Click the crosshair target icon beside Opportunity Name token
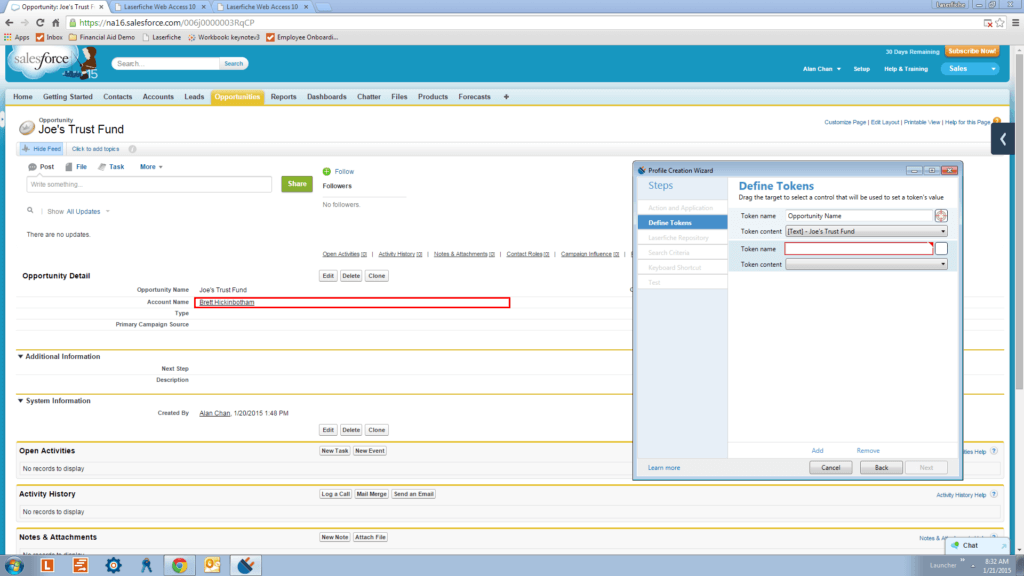The image size is (1024, 576). click(940, 216)
